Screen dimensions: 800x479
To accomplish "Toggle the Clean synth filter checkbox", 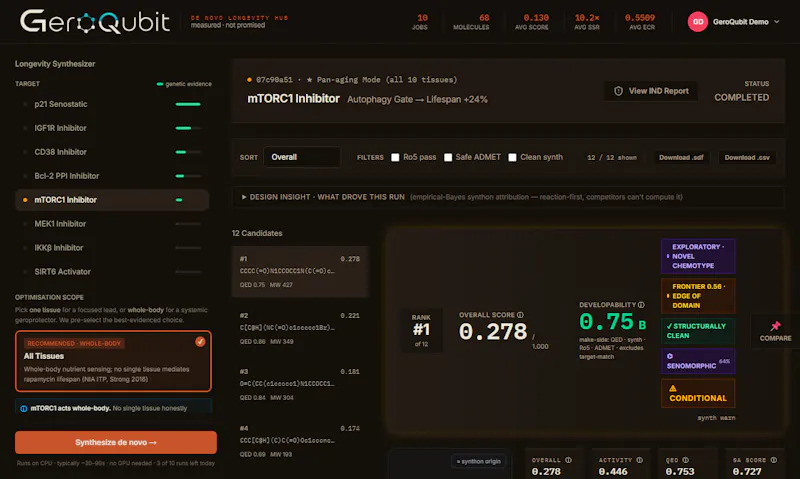I will coord(512,157).
